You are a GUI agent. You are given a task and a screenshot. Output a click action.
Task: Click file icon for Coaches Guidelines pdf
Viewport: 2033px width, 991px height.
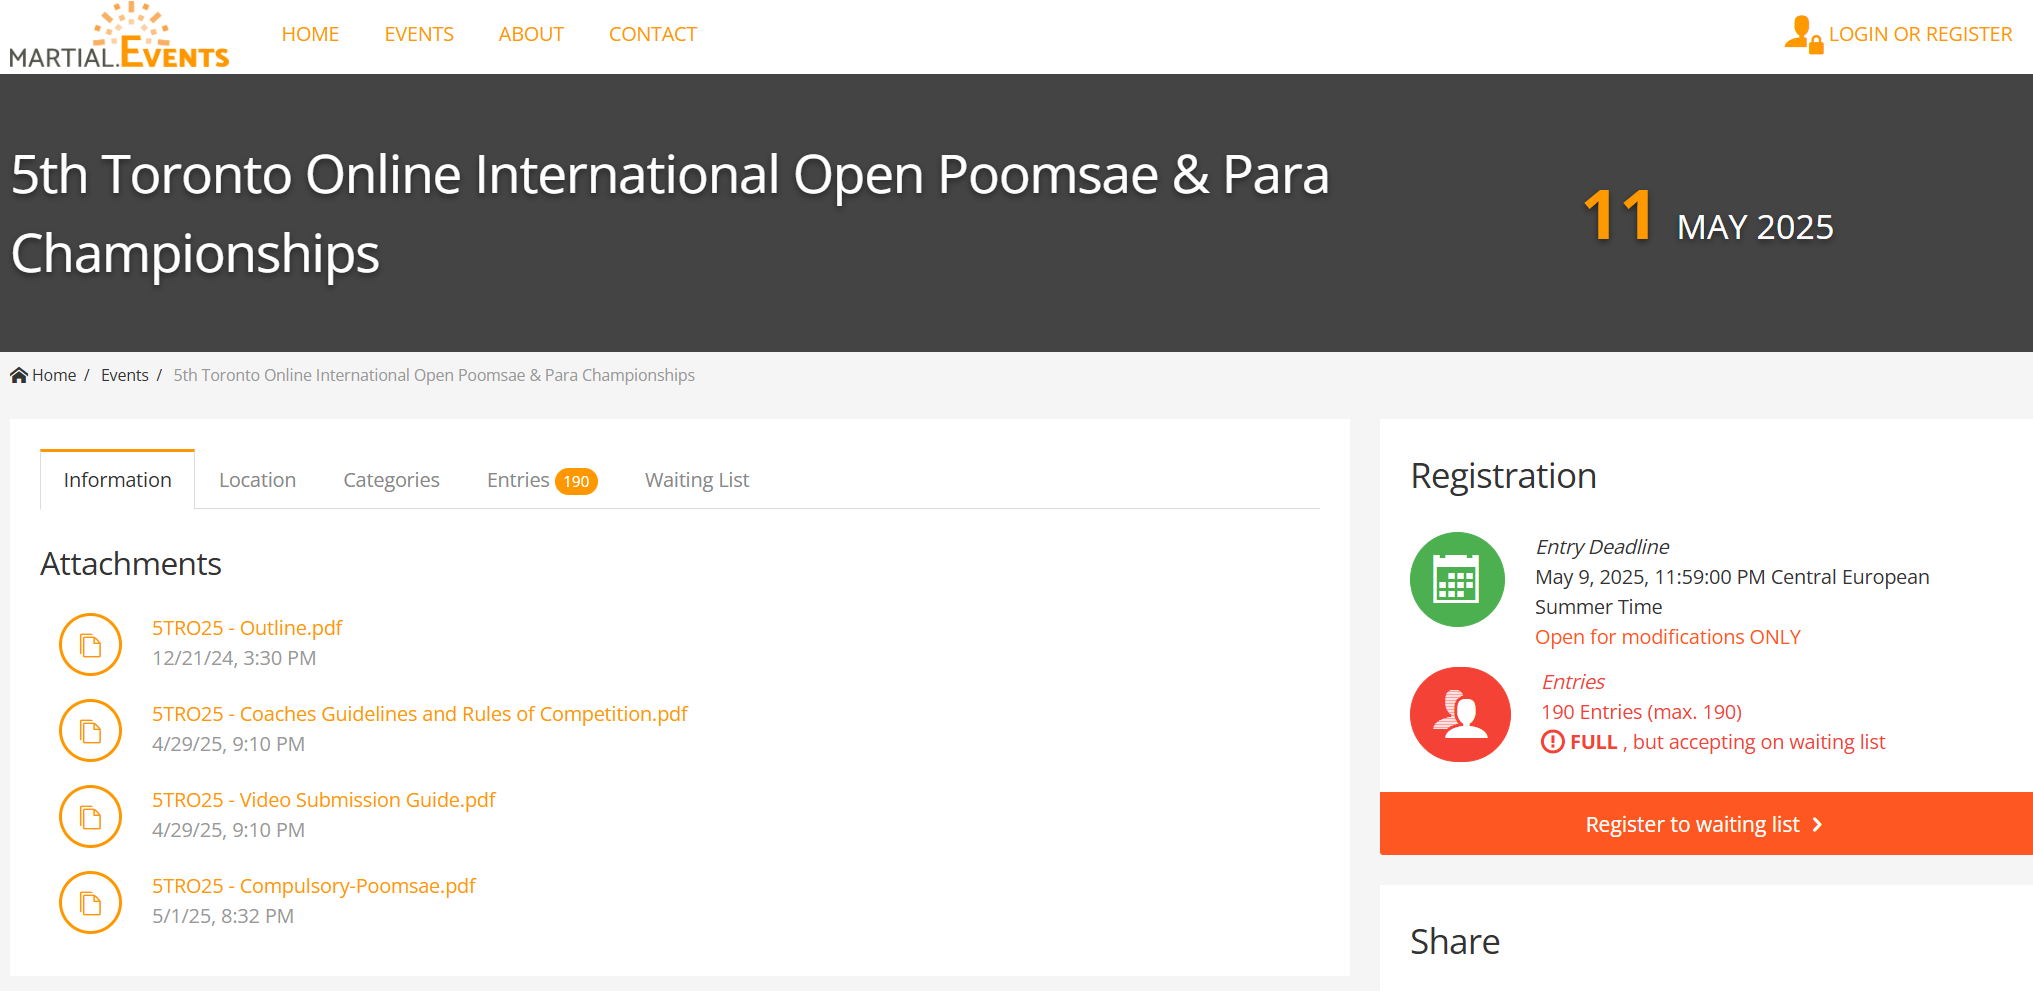(x=90, y=730)
